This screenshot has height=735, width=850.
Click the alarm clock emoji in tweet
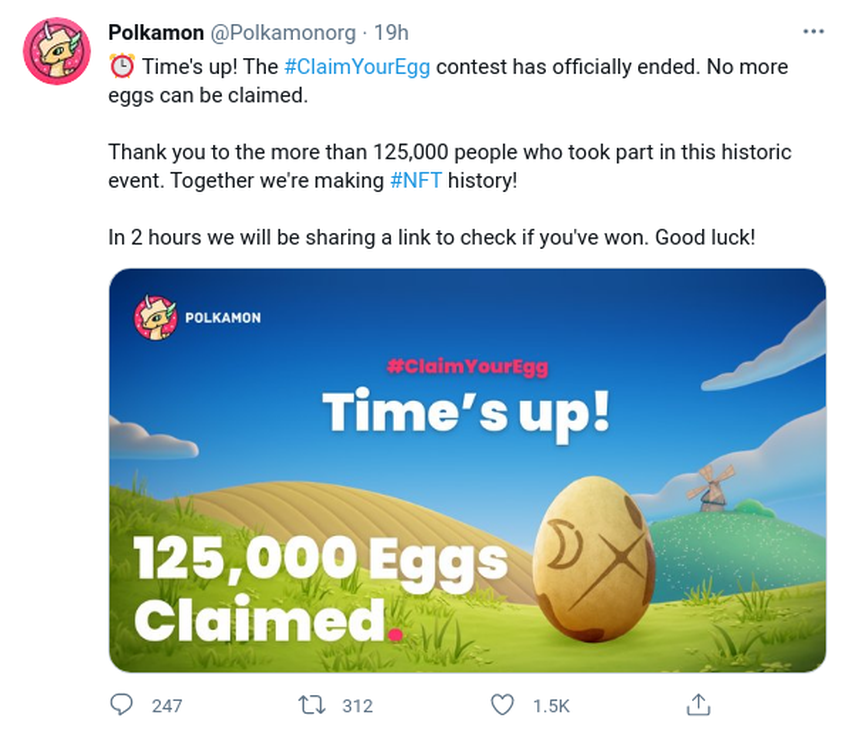122,66
